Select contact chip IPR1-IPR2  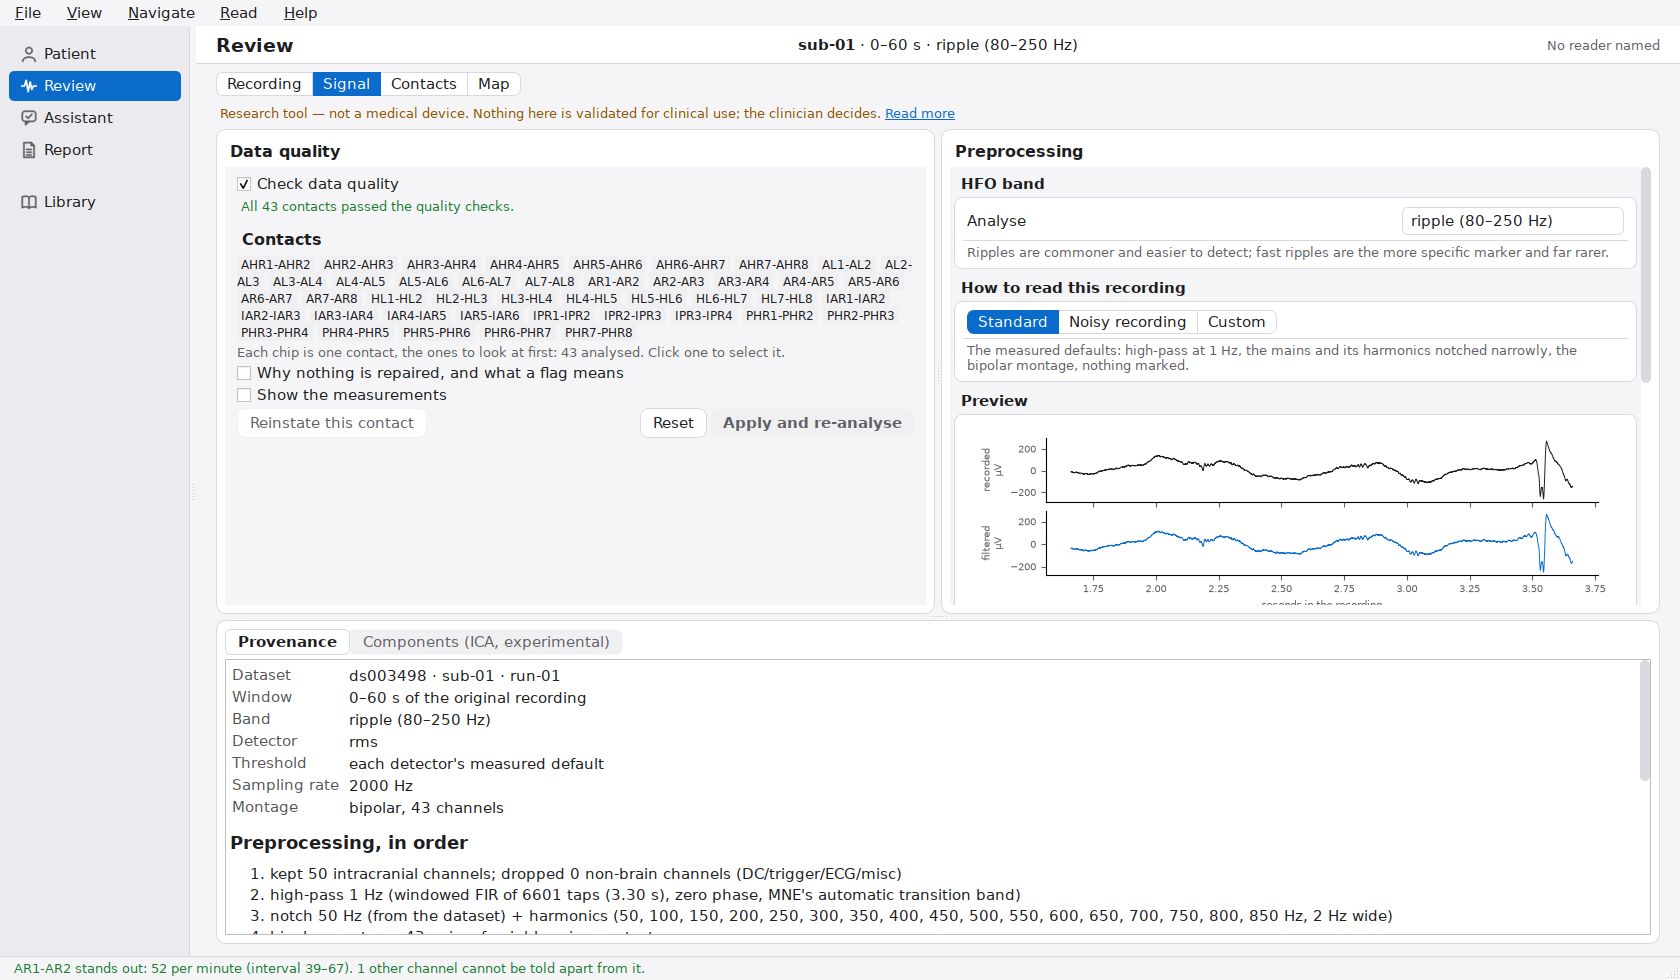561,316
